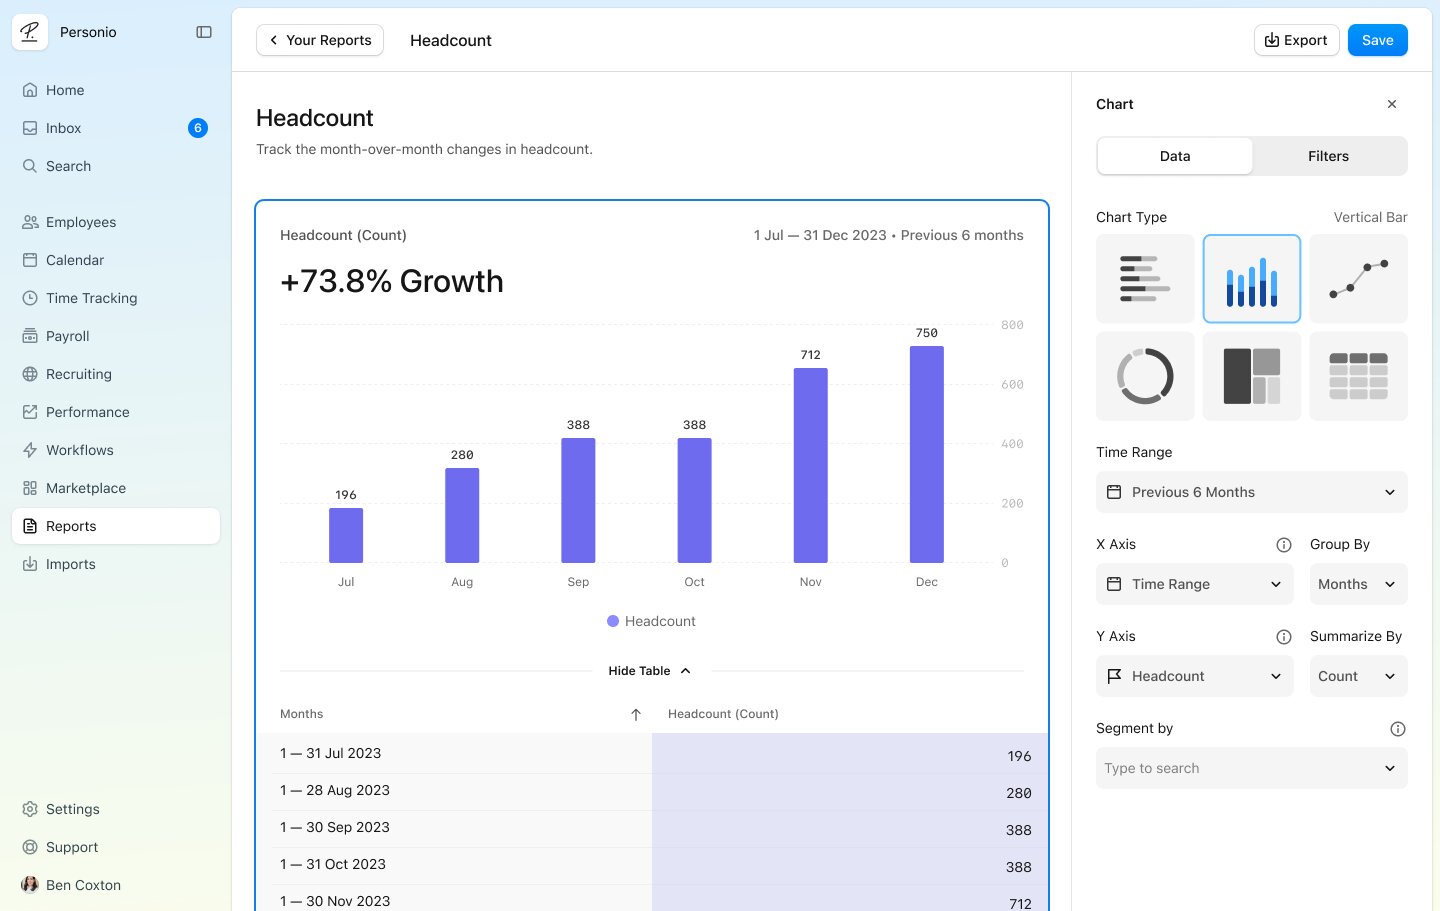
Task: Sort table by the Months arrow
Action: click(x=636, y=714)
